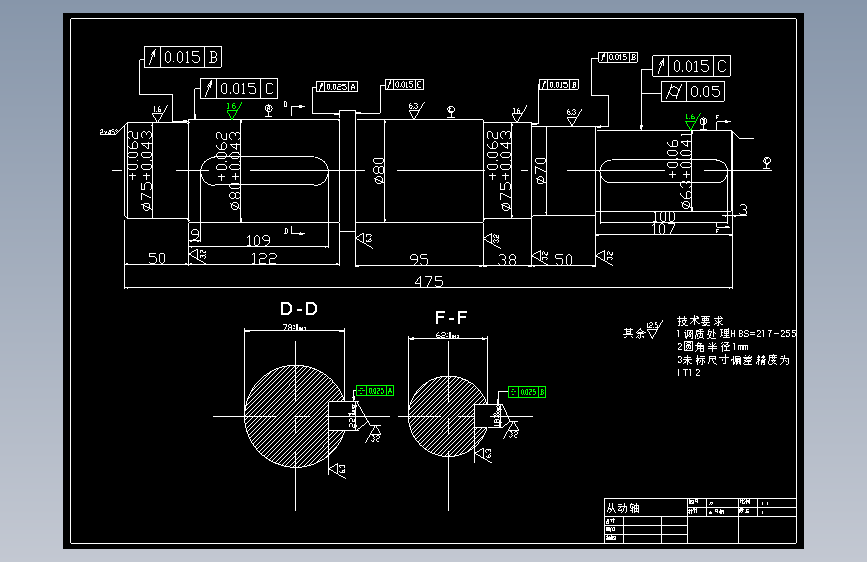Click the "IT12" tolerance grade text

pos(688,373)
